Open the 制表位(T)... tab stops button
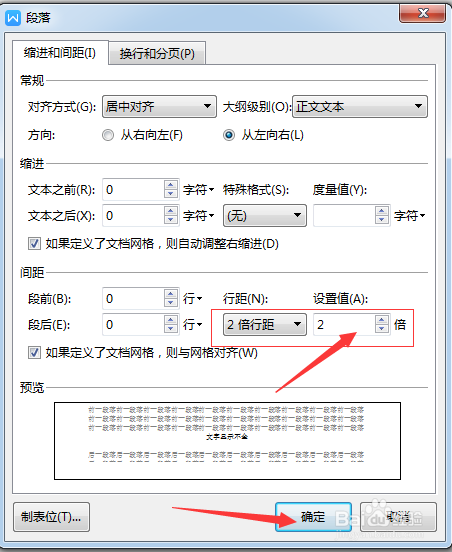The width and height of the screenshot is (452, 552). click(x=51, y=517)
